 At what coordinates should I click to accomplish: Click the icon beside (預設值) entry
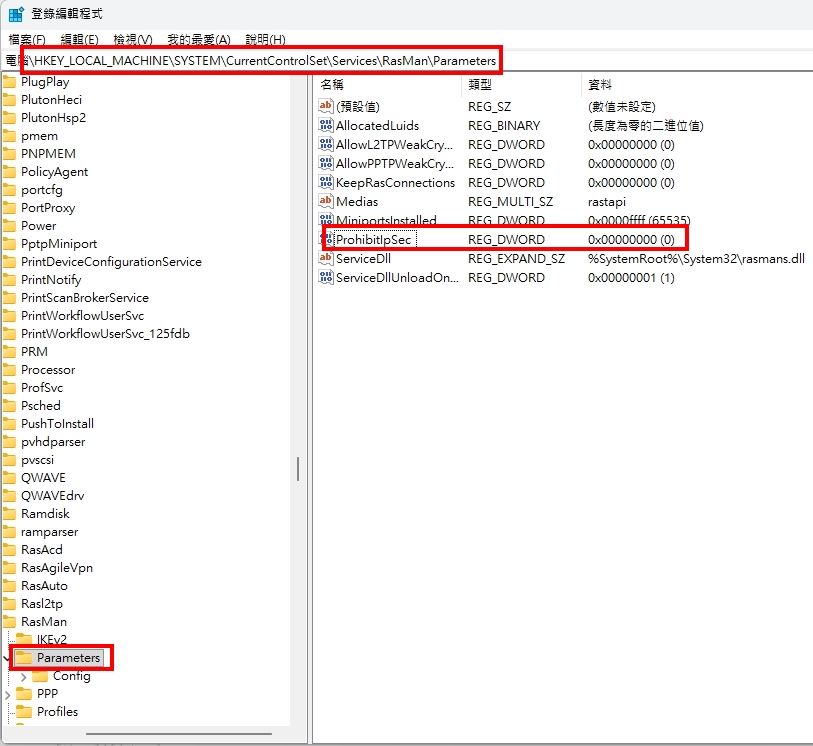coord(325,106)
